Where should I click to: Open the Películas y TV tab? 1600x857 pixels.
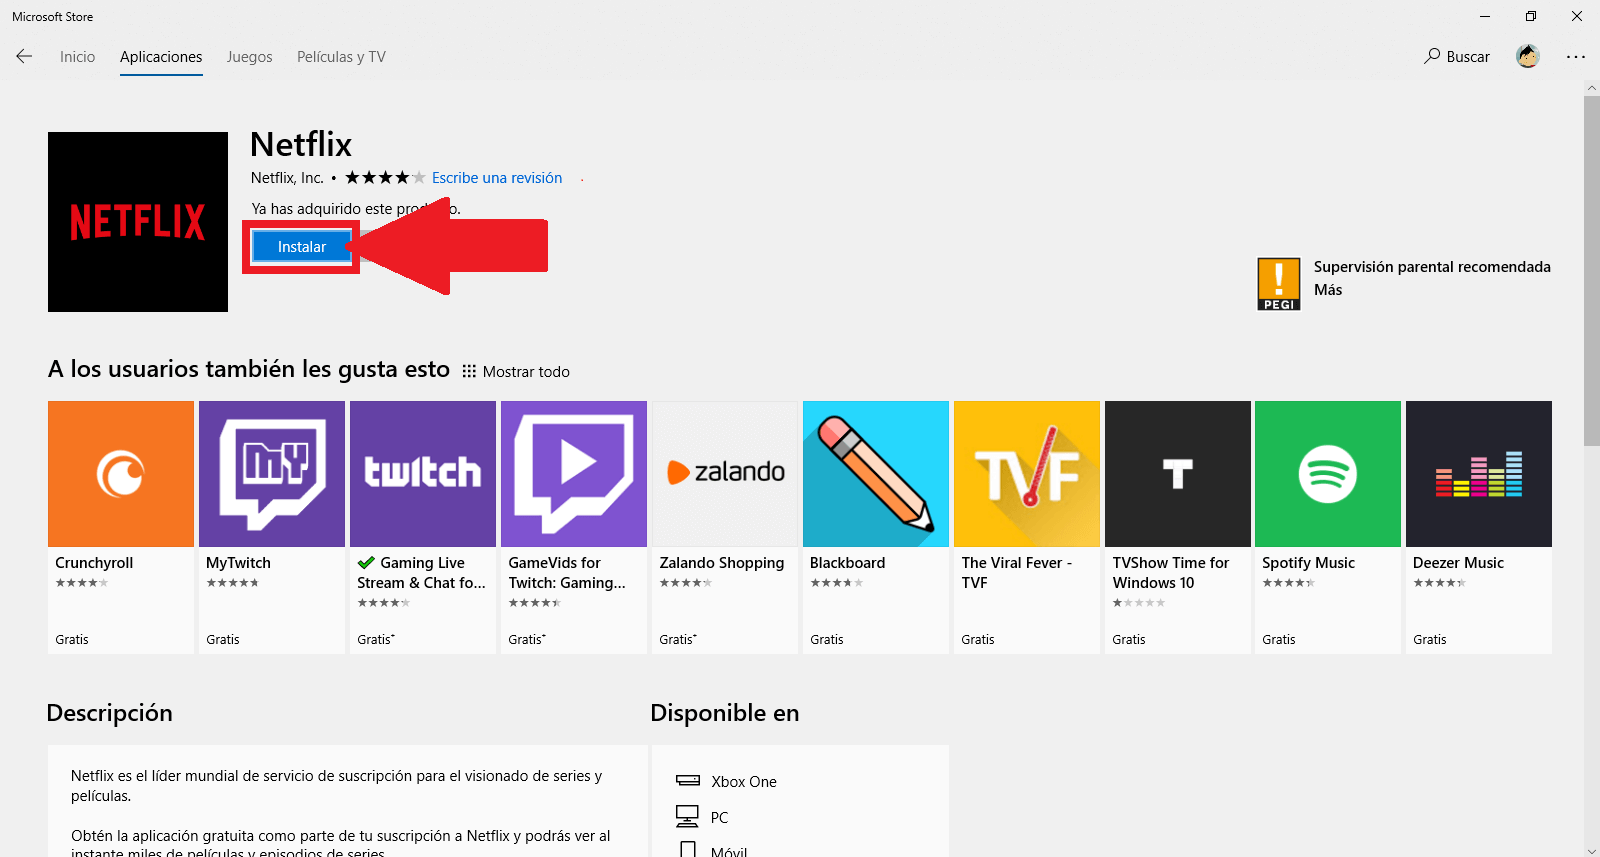[x=341, y=57]
